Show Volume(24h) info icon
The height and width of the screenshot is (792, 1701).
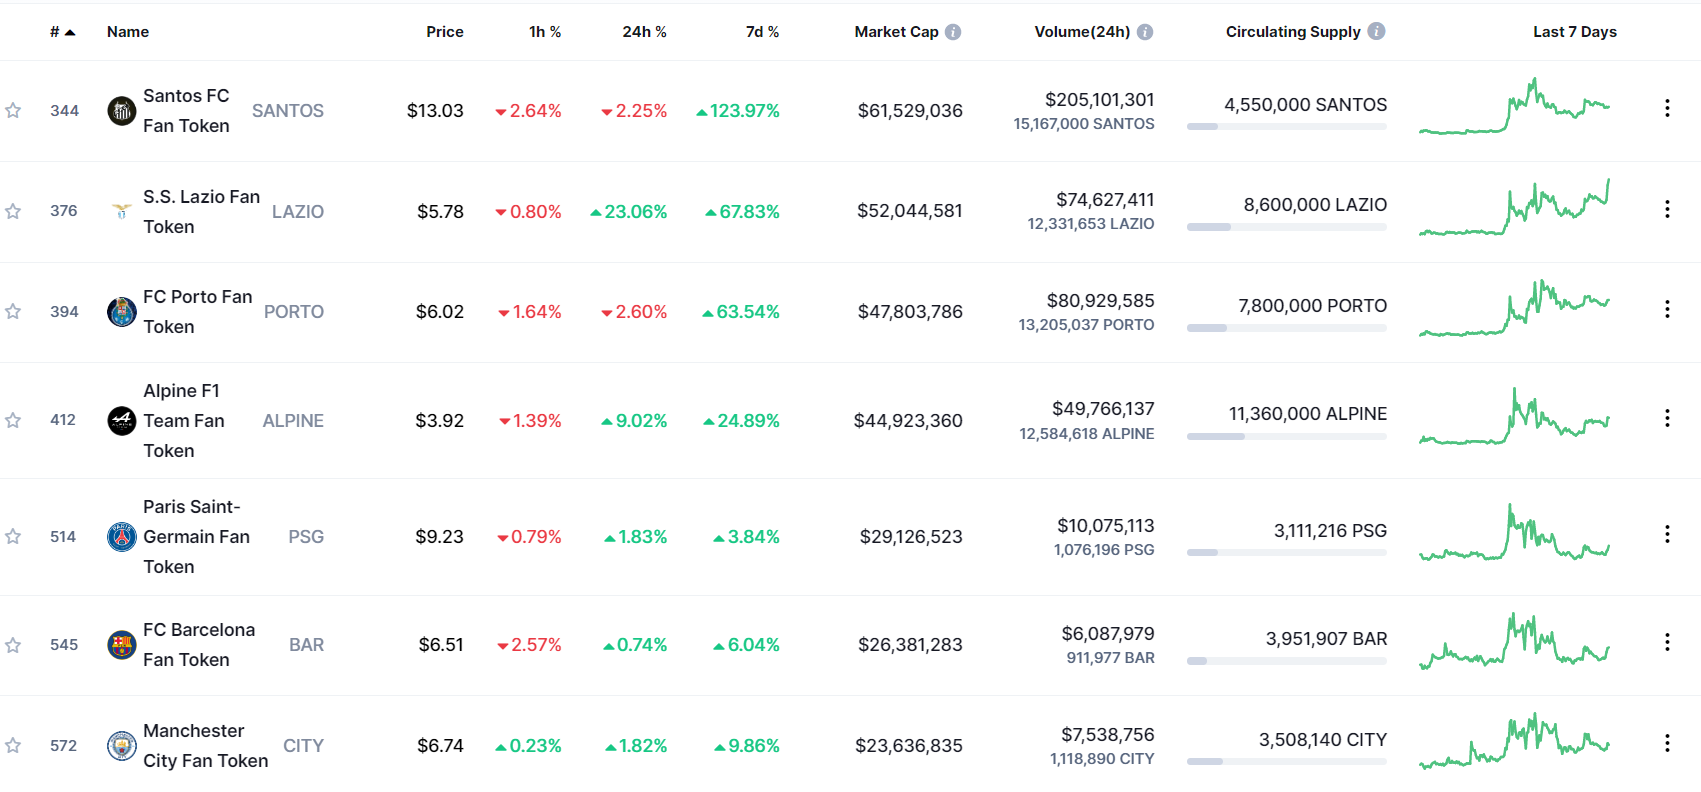1145,32
